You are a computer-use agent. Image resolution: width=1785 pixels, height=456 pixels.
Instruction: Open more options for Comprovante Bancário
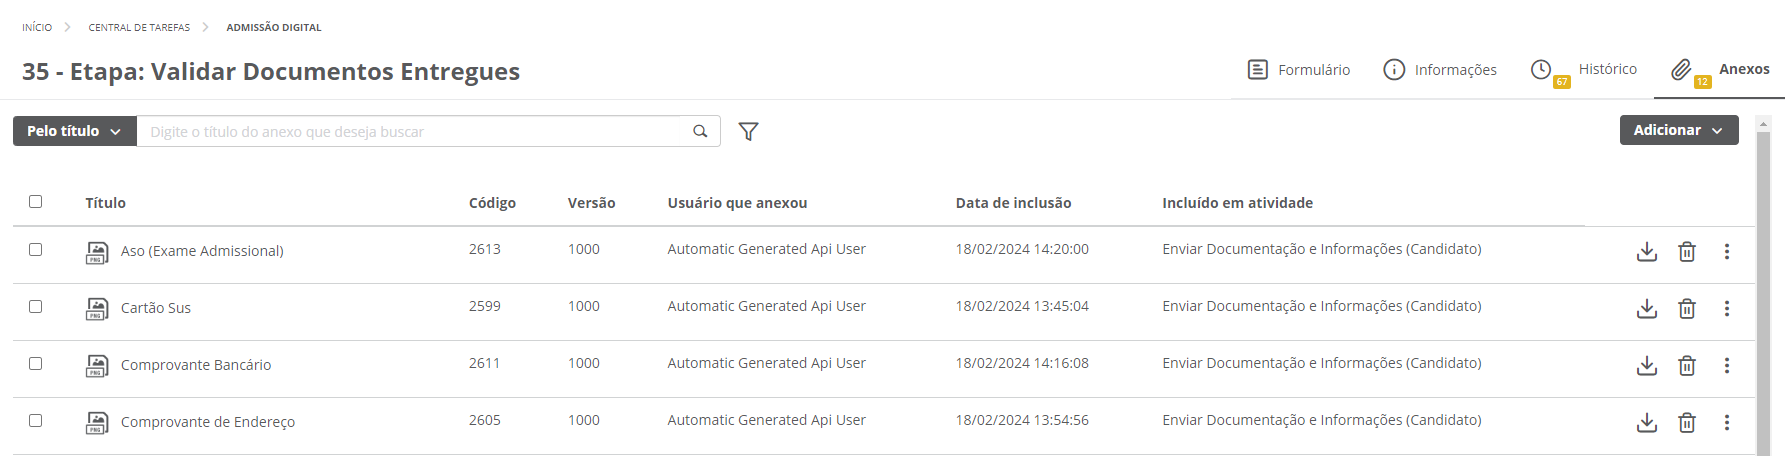tap(1726, 366)
